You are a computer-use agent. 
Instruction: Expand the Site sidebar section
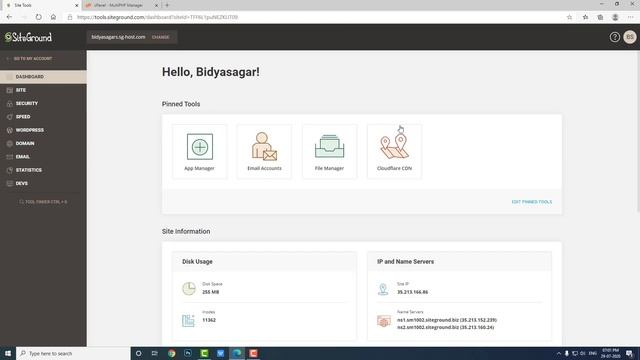(43, 90)
